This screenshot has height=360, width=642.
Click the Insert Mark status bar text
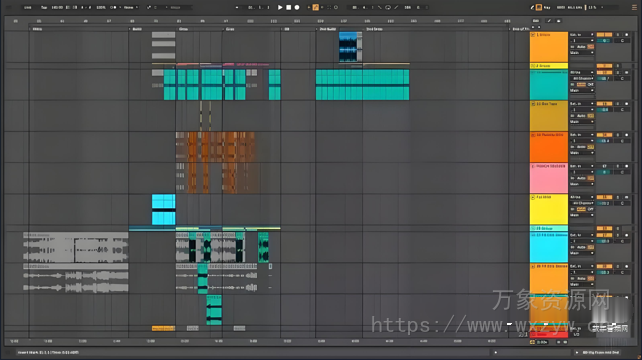(48, 352)
